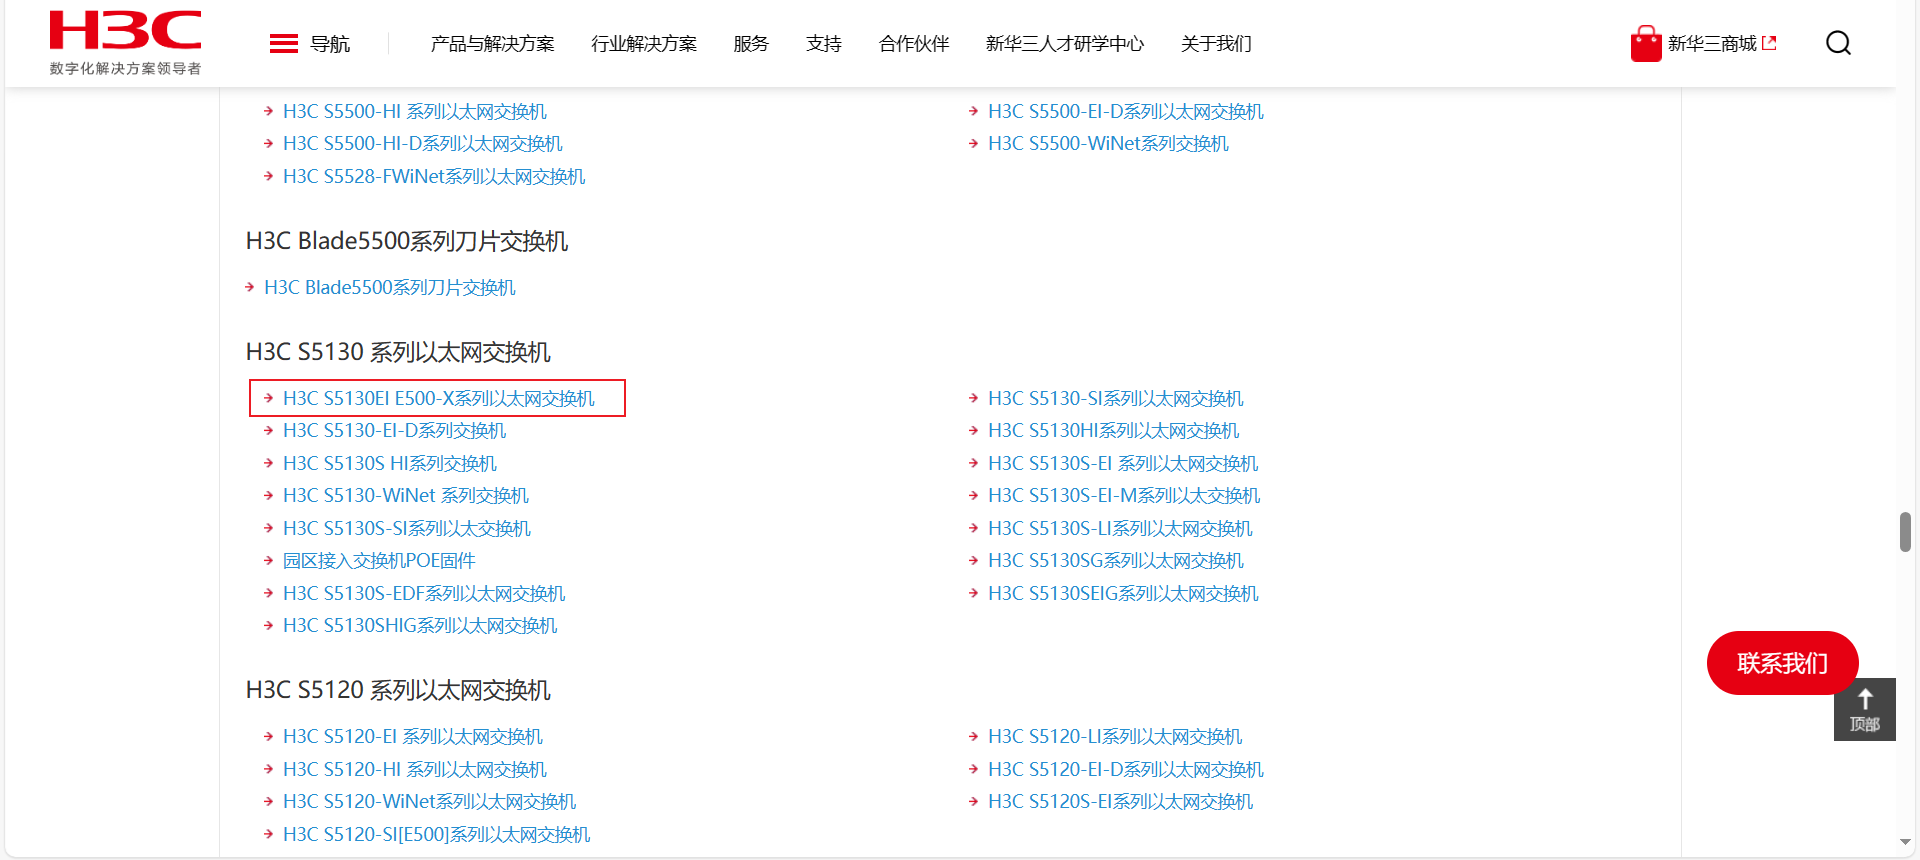Open H3C S5130S-EI-M系列以太交换机 link
This screenshot has height=860, width=1920.
click(1124, 496)
